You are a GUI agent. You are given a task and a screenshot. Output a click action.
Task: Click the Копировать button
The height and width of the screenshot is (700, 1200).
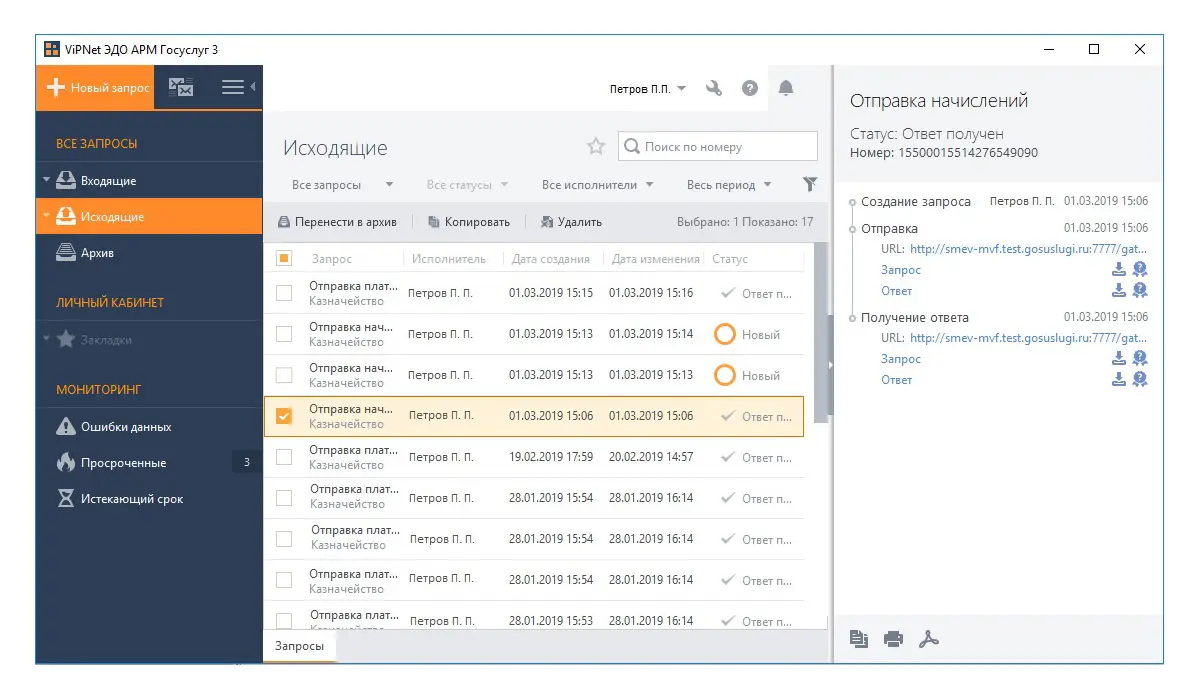point(469,222)
